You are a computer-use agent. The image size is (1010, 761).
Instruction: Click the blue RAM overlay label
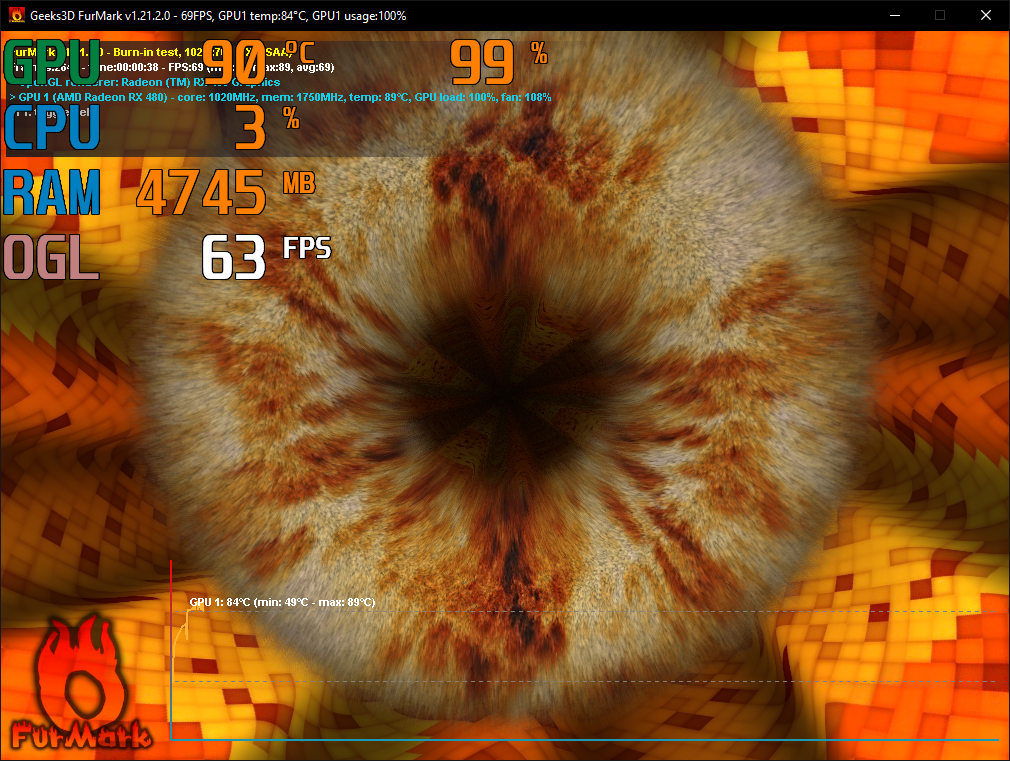point(52,192)
